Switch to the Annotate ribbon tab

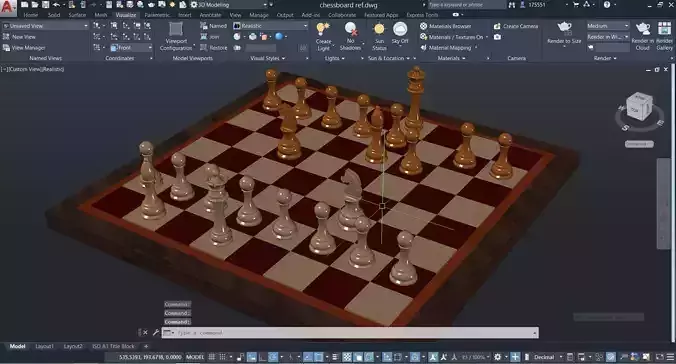210,15
